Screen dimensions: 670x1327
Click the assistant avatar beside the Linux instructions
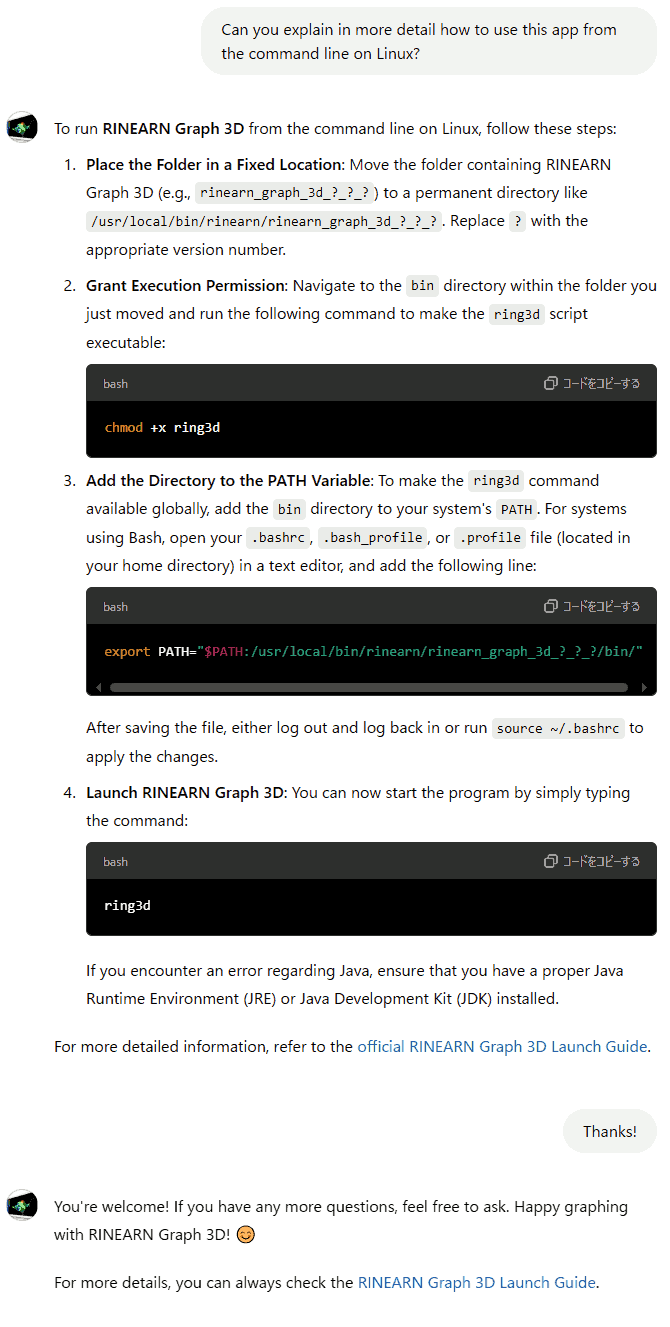coord(22,127)
